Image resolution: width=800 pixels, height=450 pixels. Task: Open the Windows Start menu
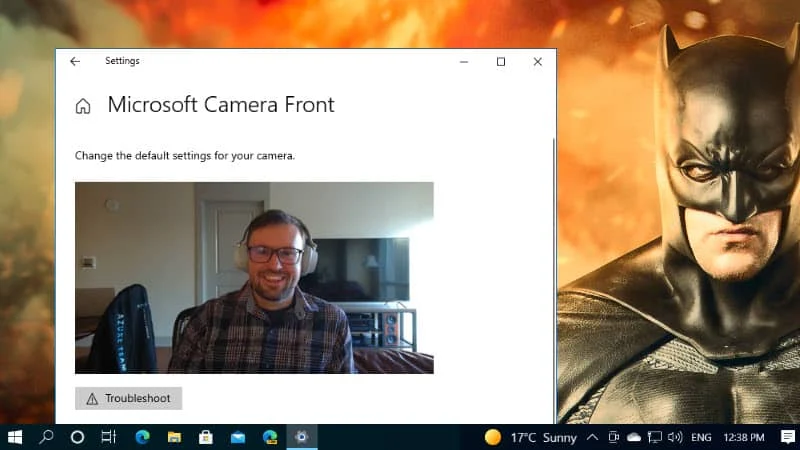pyautogui.click(x=15, y=437)
